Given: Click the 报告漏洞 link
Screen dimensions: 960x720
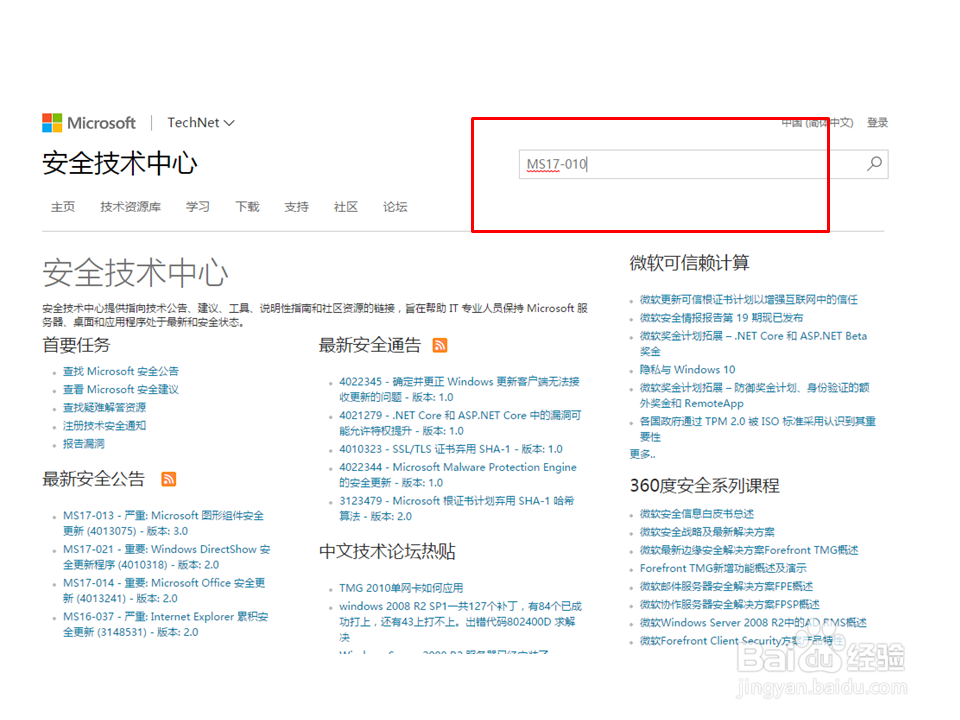Looking at the screenshot, I should [83, 443].
